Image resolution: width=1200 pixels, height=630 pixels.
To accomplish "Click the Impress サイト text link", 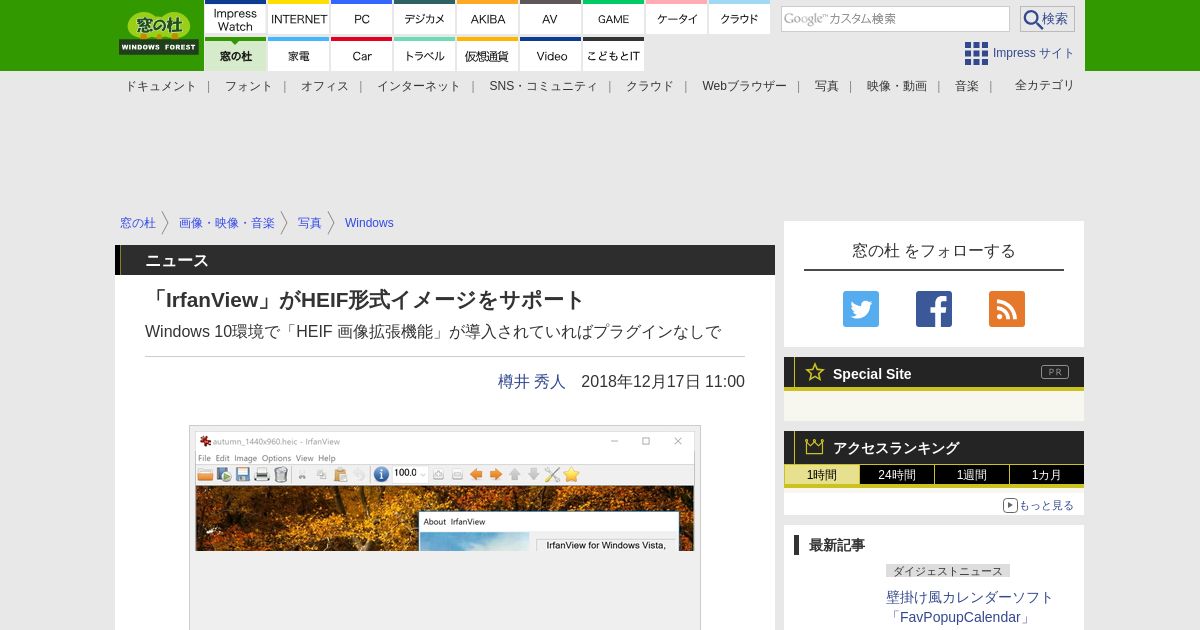I will [1034, 53].
